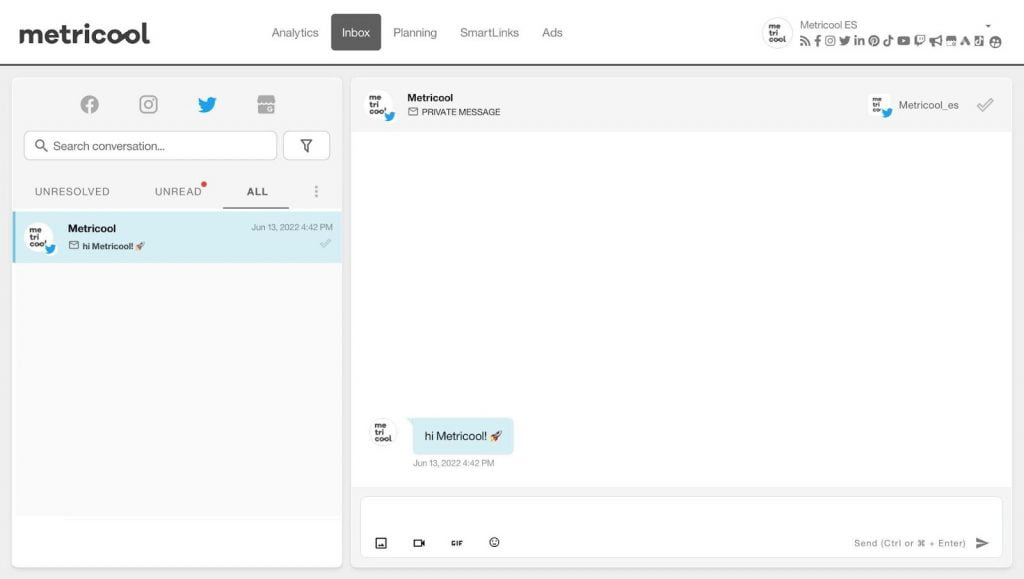Click the metricool logo

point(84,34)
